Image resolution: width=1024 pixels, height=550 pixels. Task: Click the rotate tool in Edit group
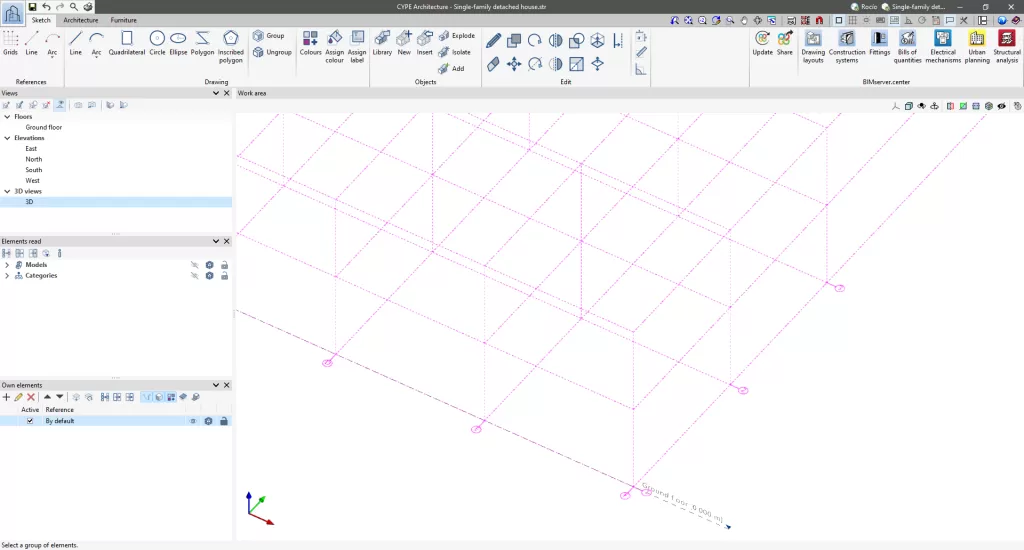pos(535,40)
